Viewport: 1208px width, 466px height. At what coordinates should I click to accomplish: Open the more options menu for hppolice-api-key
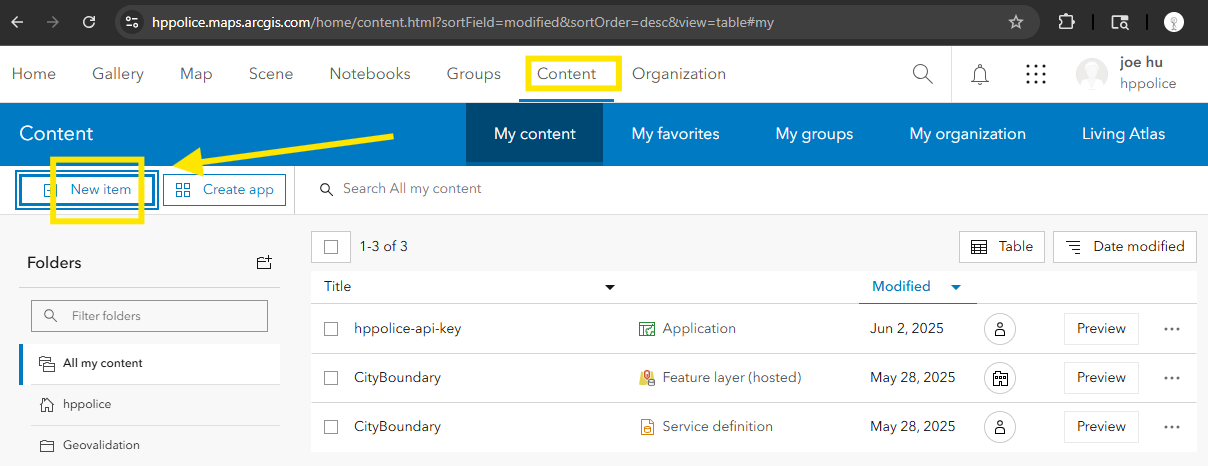pyautogui.click(x=1172, y=329)
